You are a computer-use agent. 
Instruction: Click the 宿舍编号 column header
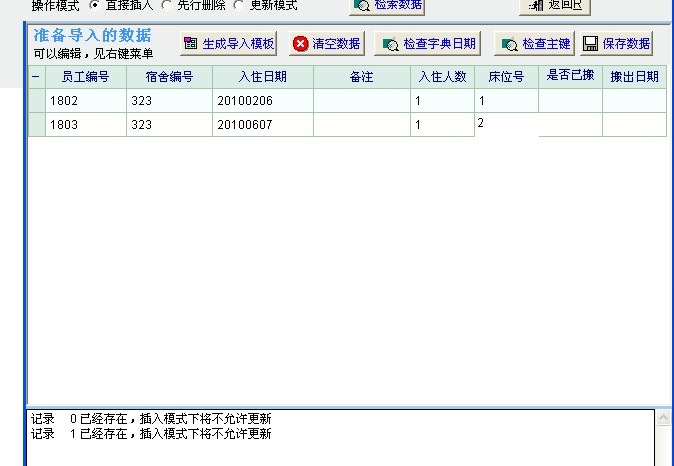click(169, 77)
